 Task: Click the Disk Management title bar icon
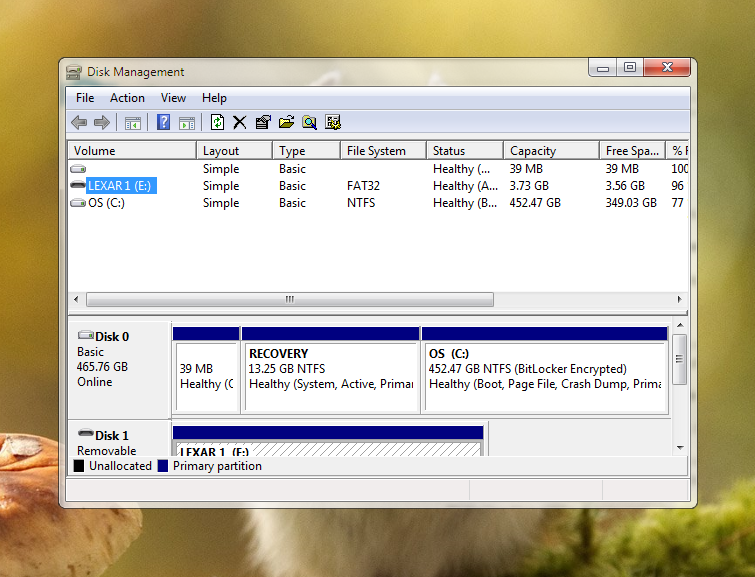click(74, 72)
